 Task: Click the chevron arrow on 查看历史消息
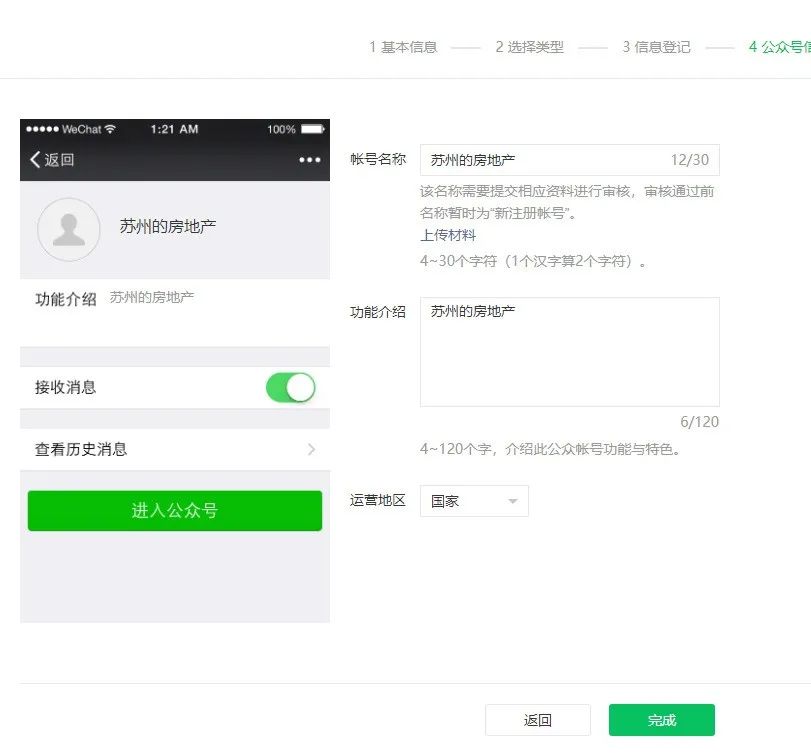pyautogui.click(x=311, y=449)
